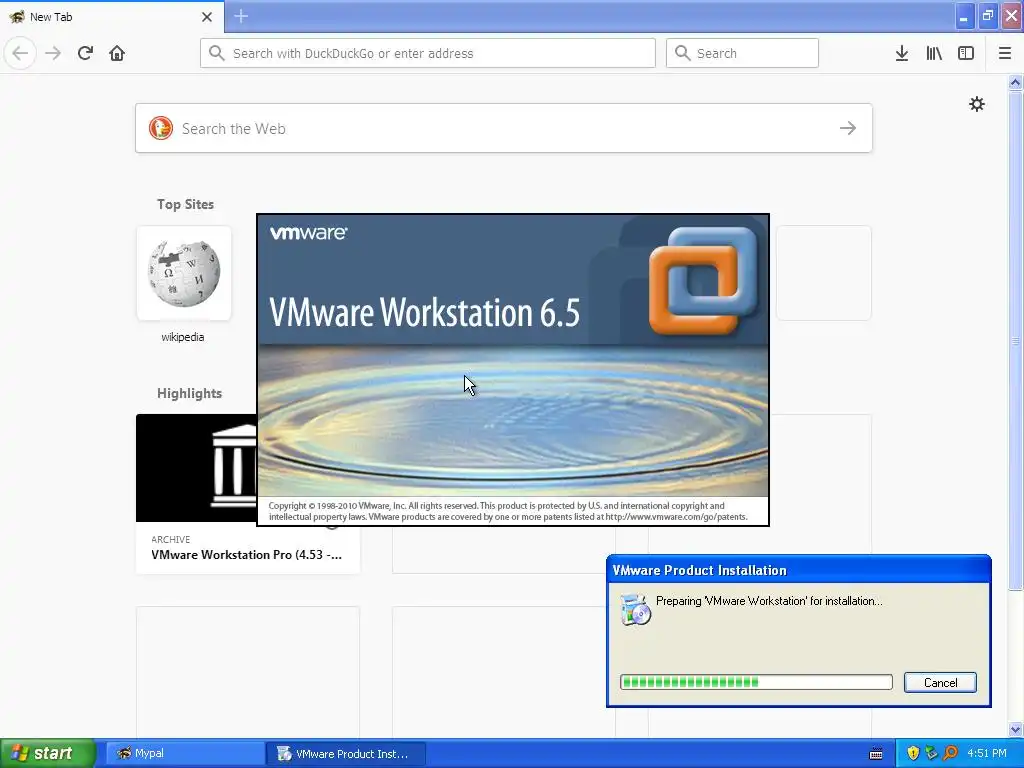Open the wikipedia top site tile
The width and height of the screenshot is (1024, 768).
184,273
